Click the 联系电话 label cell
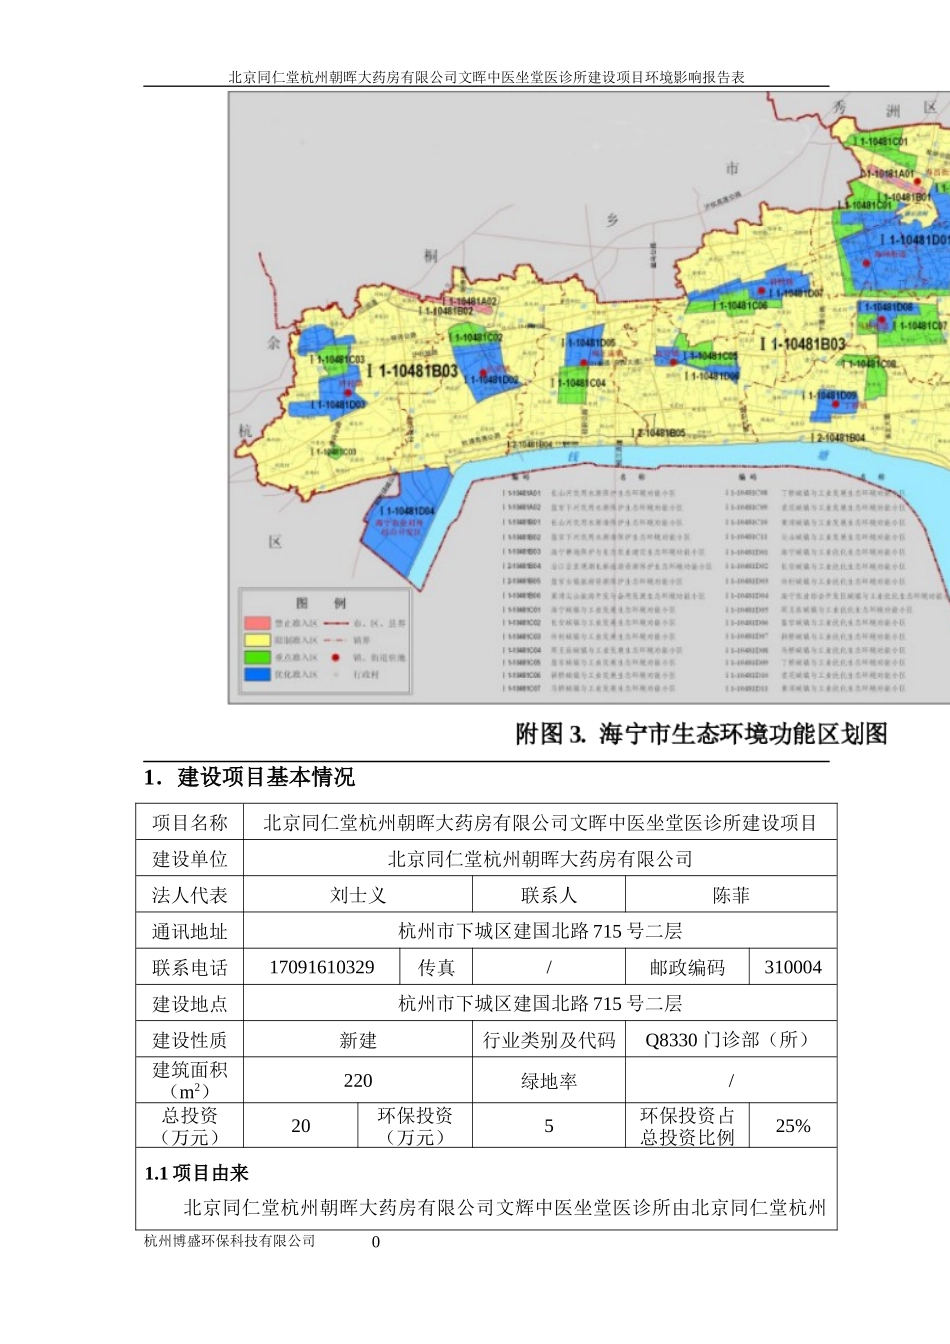950x1344 pixels. pos(190,967)
